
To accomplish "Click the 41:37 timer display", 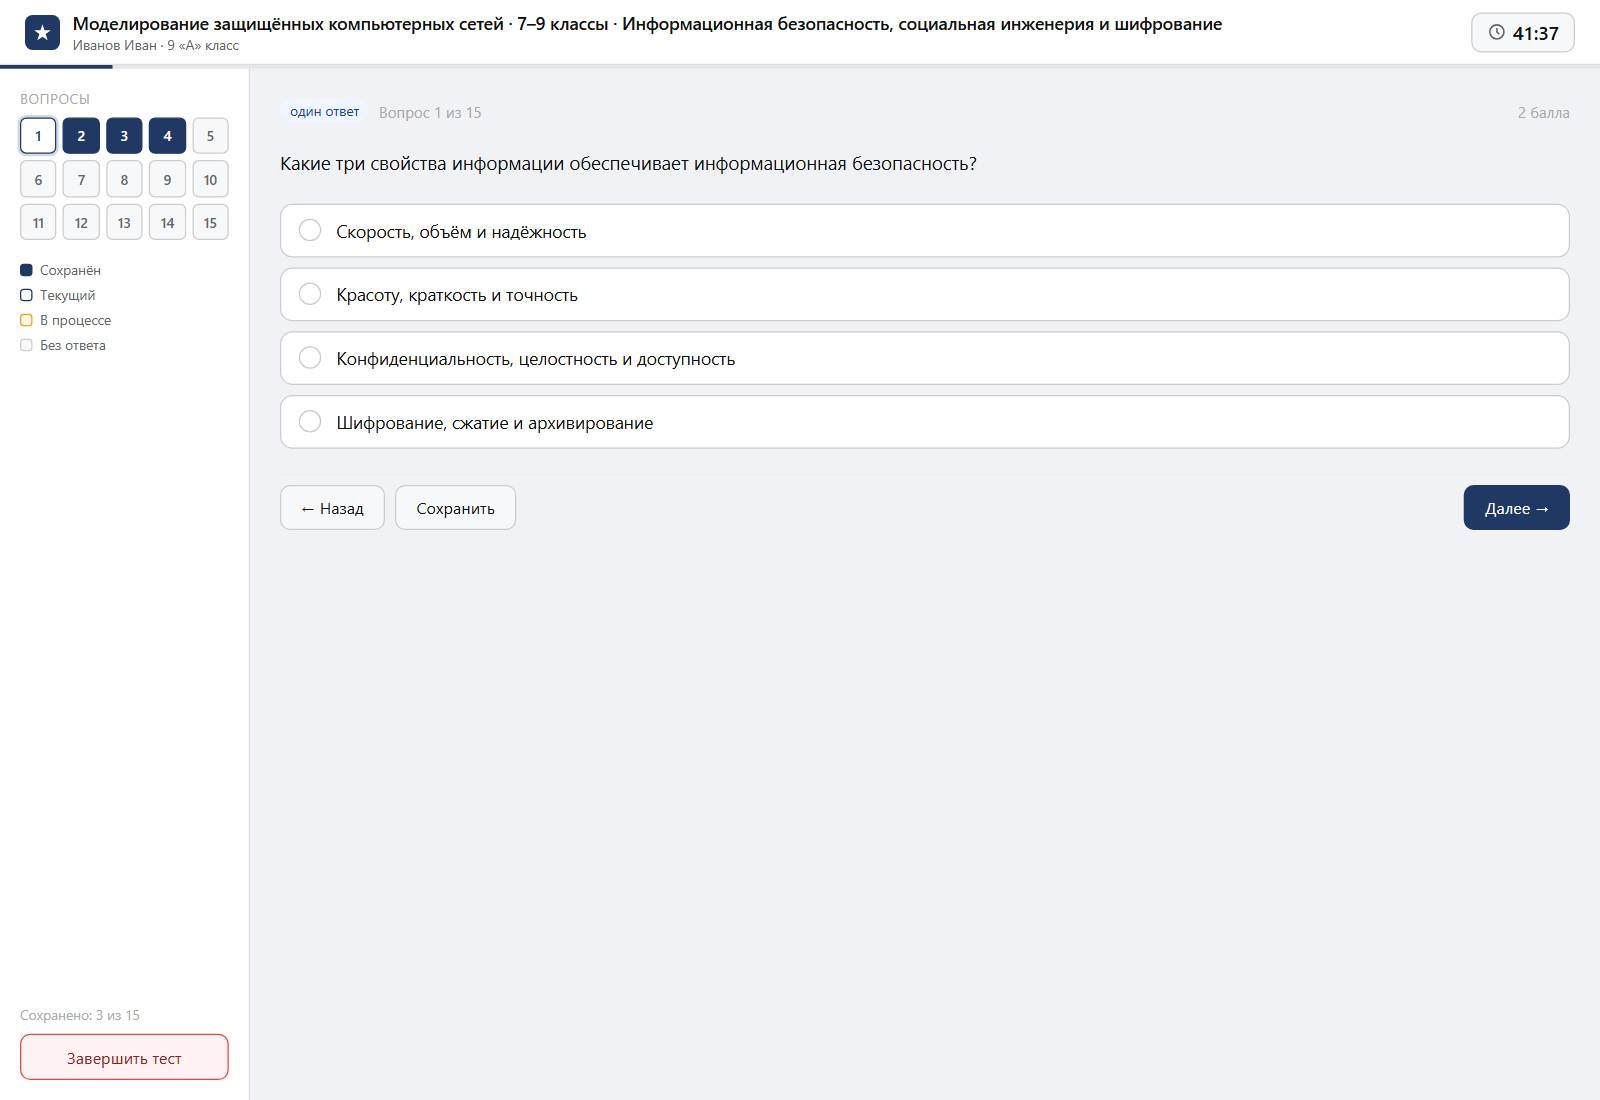I will point(1523,33).
